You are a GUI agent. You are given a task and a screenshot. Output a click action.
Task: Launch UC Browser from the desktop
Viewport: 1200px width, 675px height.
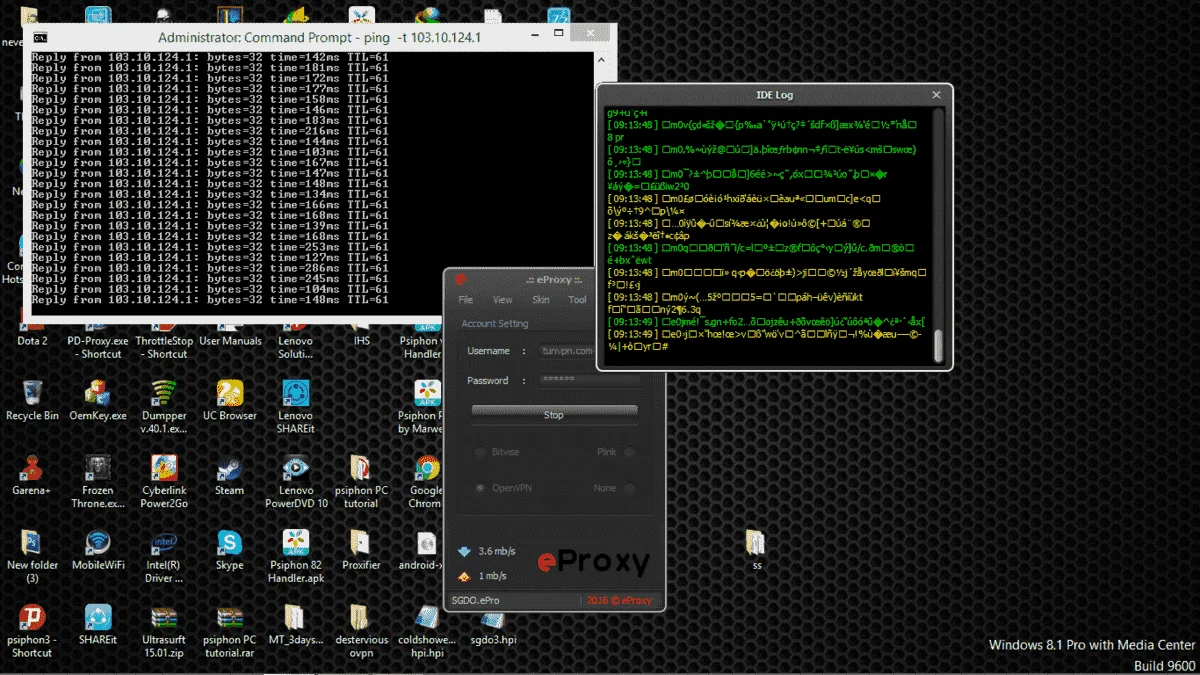(x=230, y=399)
